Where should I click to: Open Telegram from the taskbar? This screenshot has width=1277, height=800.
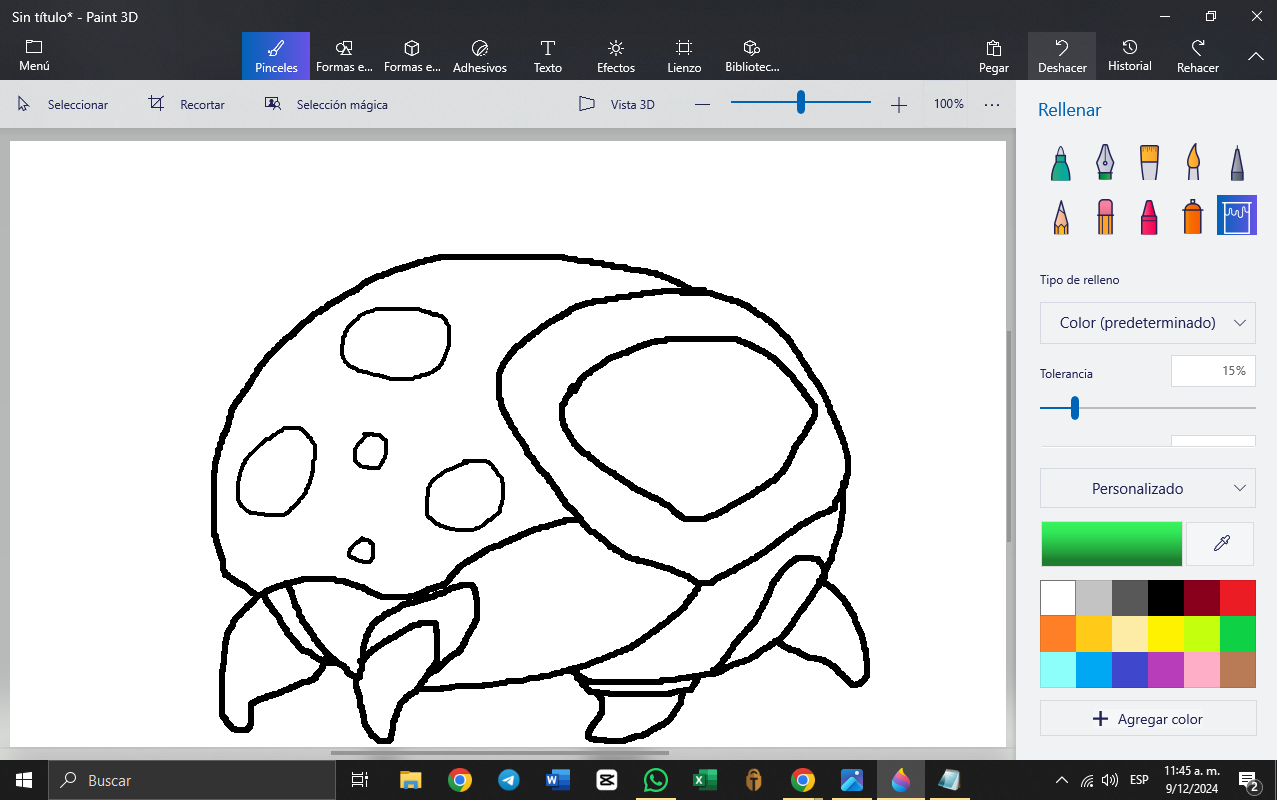pyautogui.click(x=508, y=780)
